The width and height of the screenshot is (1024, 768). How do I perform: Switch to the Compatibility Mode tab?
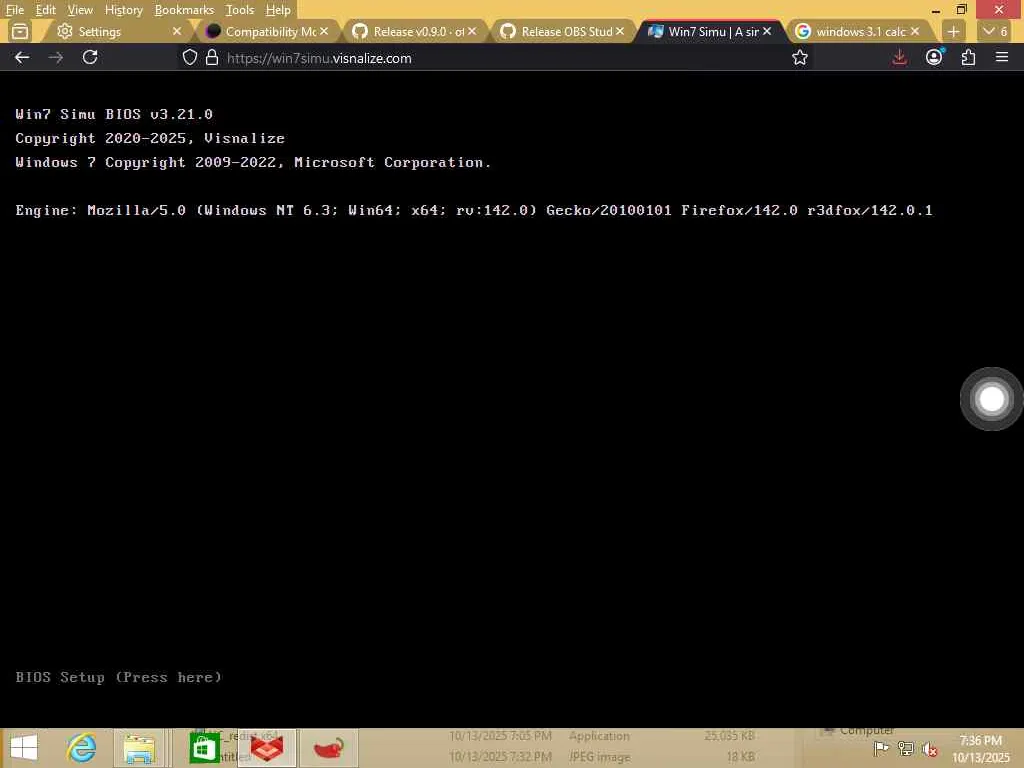point(261,31)
